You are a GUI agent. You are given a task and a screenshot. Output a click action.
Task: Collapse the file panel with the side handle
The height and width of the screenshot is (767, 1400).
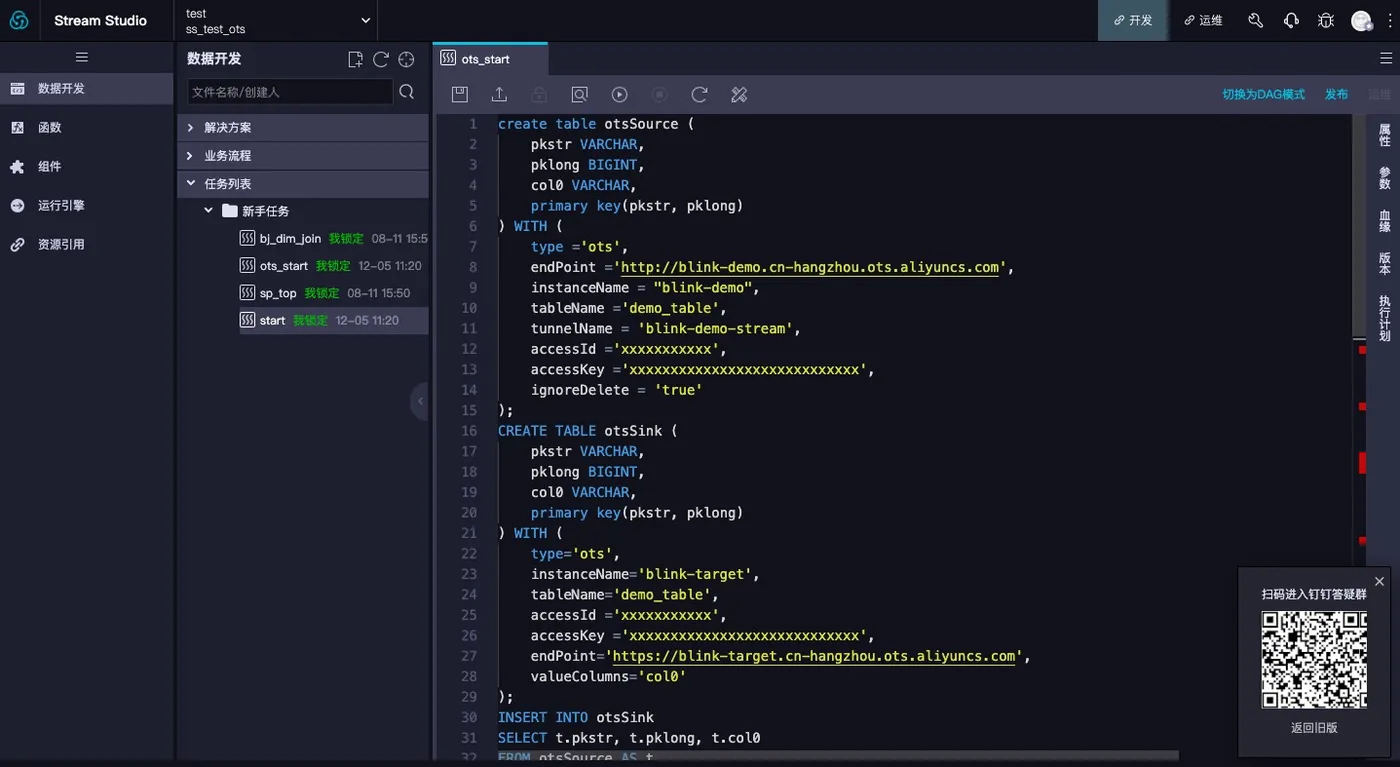coord(420,401)
